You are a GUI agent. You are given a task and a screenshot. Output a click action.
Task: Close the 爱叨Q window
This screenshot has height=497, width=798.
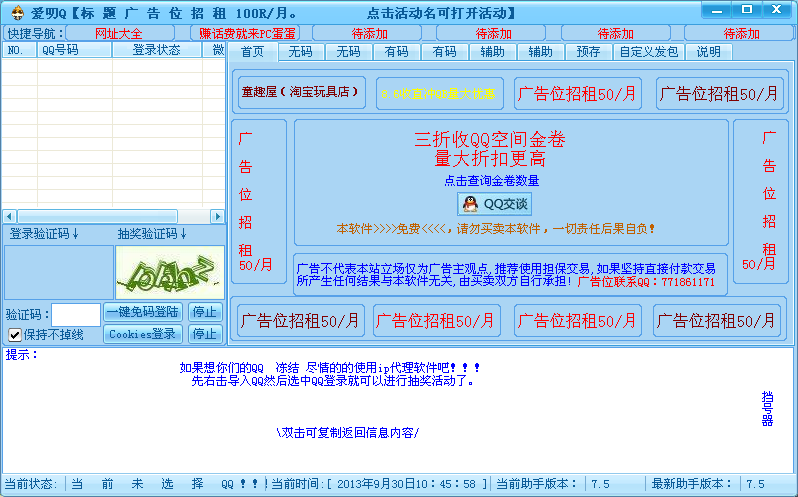(x=777, y=10)
